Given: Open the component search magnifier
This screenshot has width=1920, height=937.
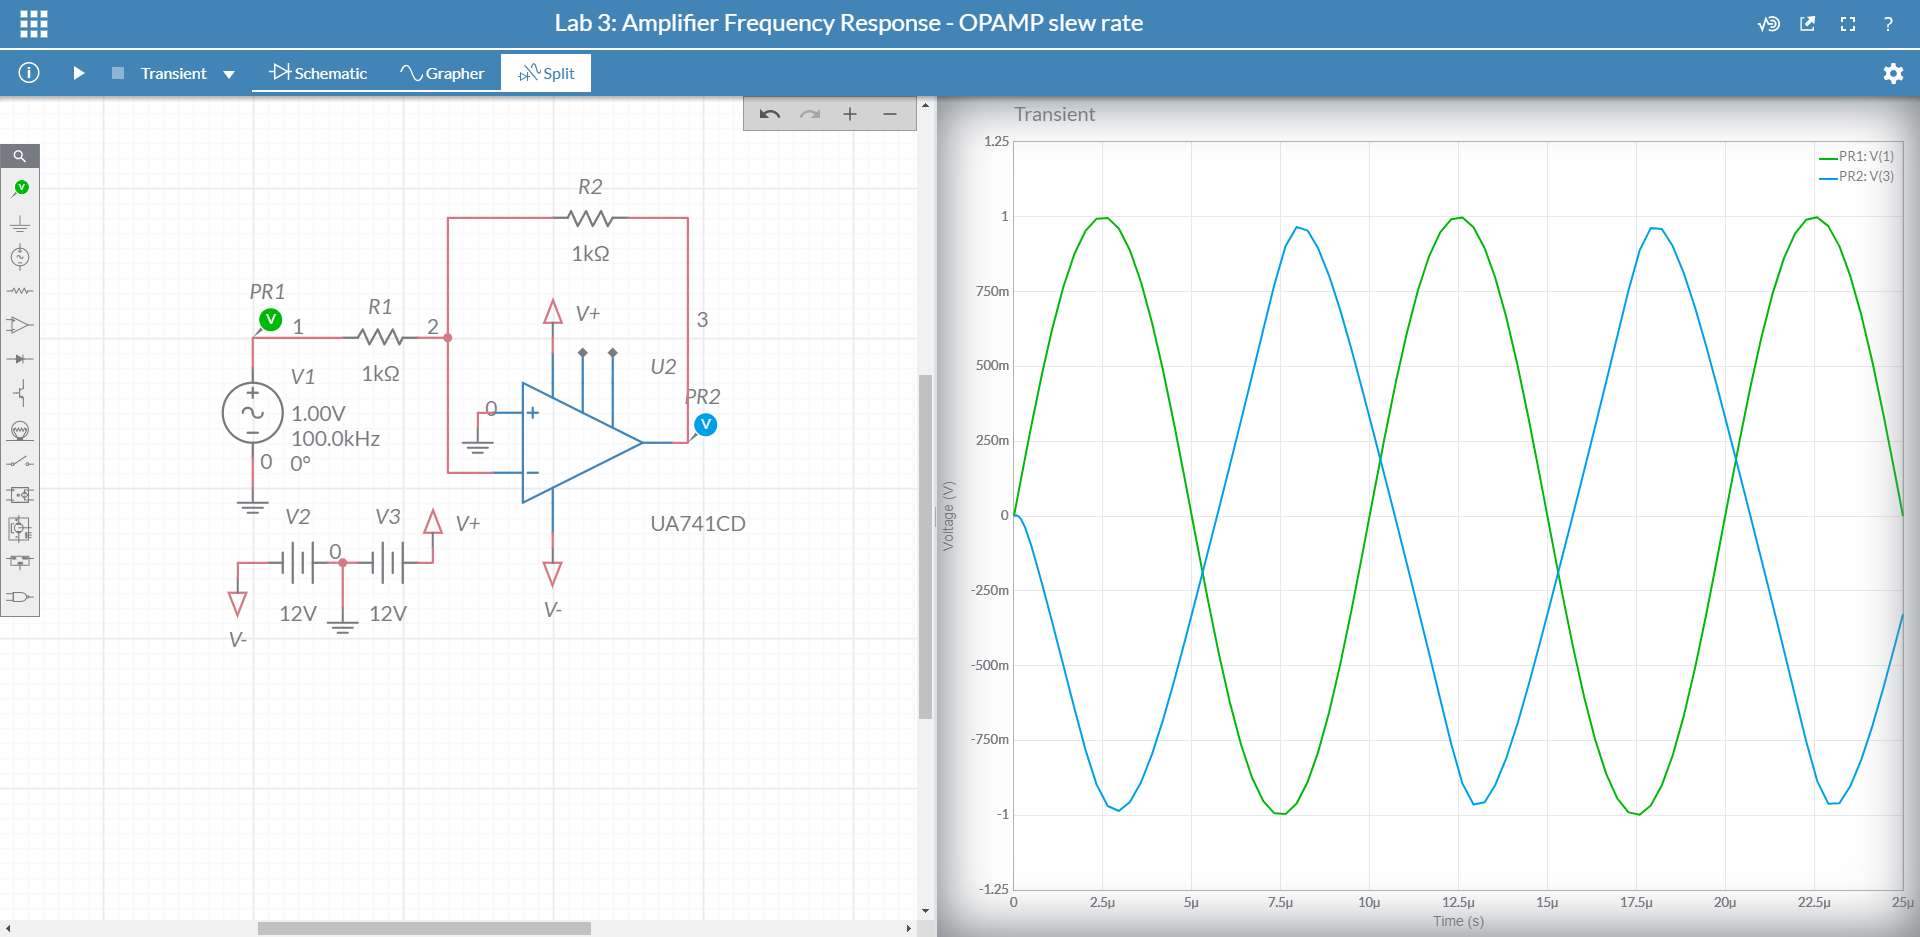Looking at the screenshot, I should point(20,156).
